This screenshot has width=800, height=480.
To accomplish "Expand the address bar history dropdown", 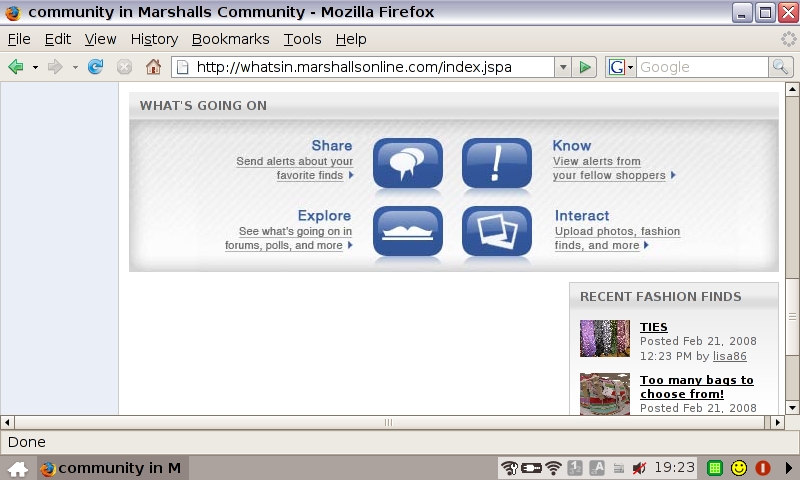I will 563,67.
